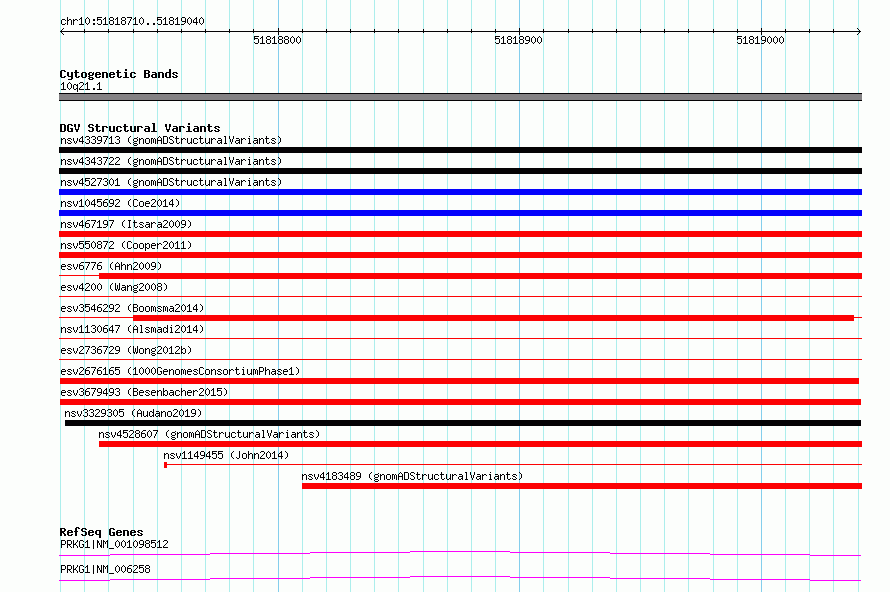Image resolution: width=890 pixels, height=592 pixels.
Task: Click the thin red Wang2008 variant line
Action: click(460, 297)
